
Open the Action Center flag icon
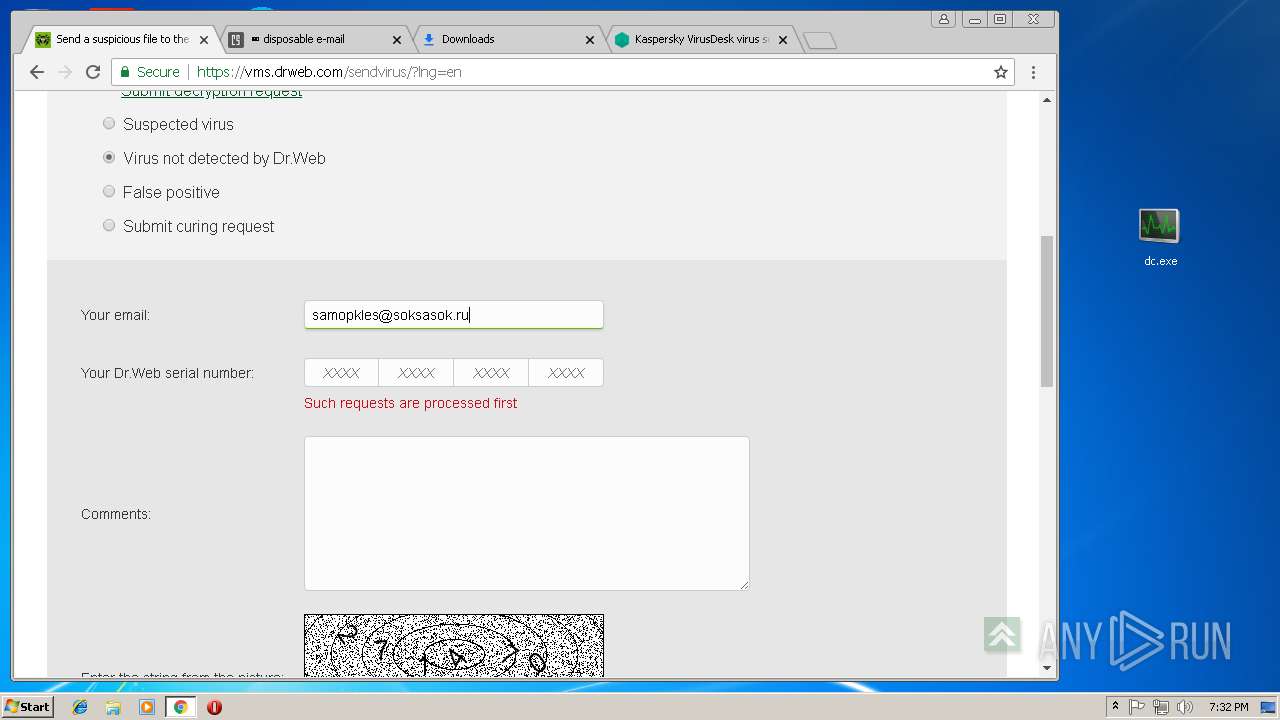tap(1137, 707)
